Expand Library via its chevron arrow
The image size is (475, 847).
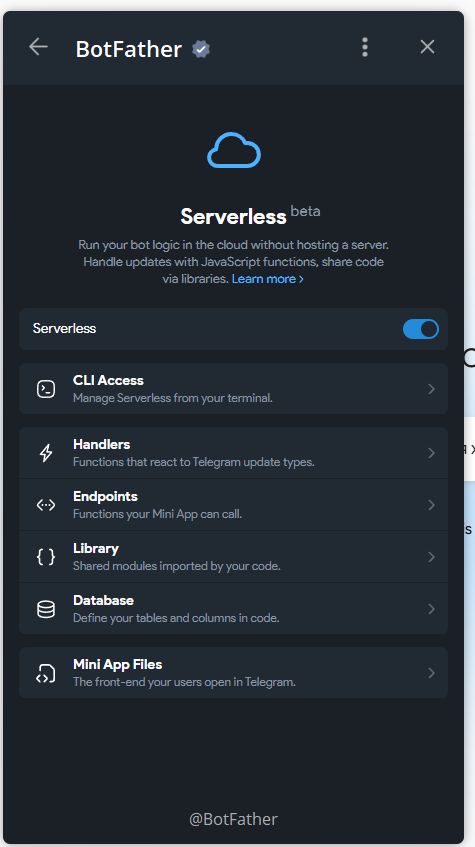431,556
